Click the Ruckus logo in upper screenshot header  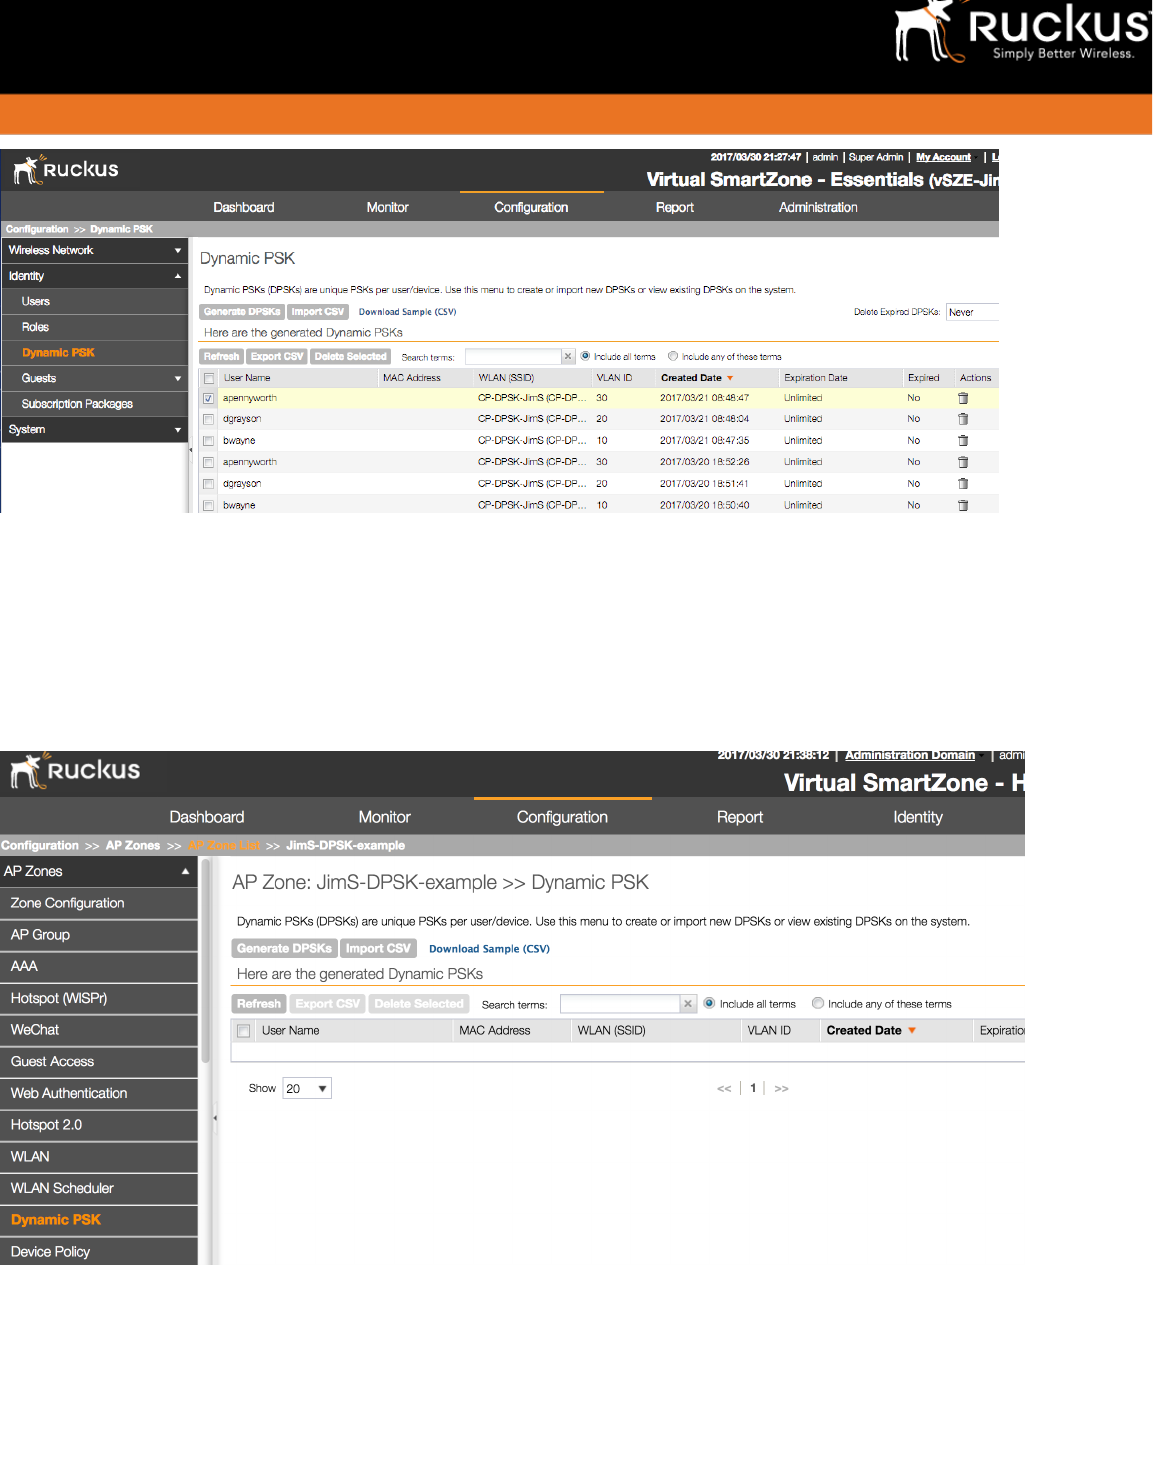pos(66,170)
